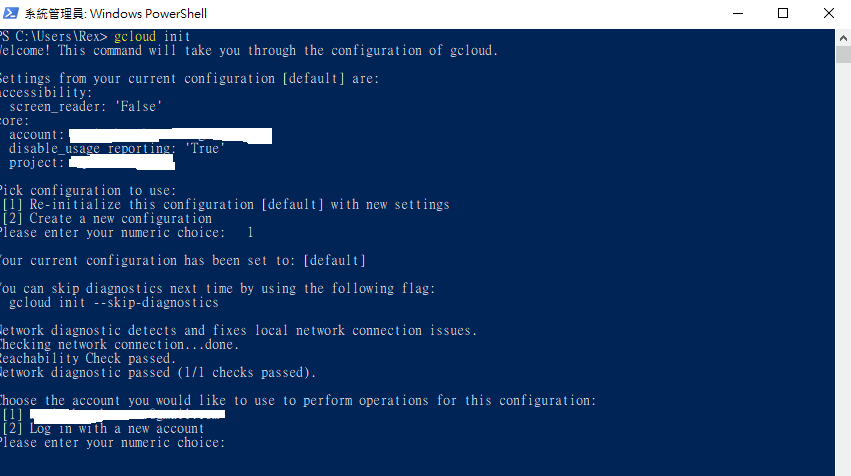Click the scrollbar up arrow
Viewport: 851px width, 476px height.
tap(843, 38)
